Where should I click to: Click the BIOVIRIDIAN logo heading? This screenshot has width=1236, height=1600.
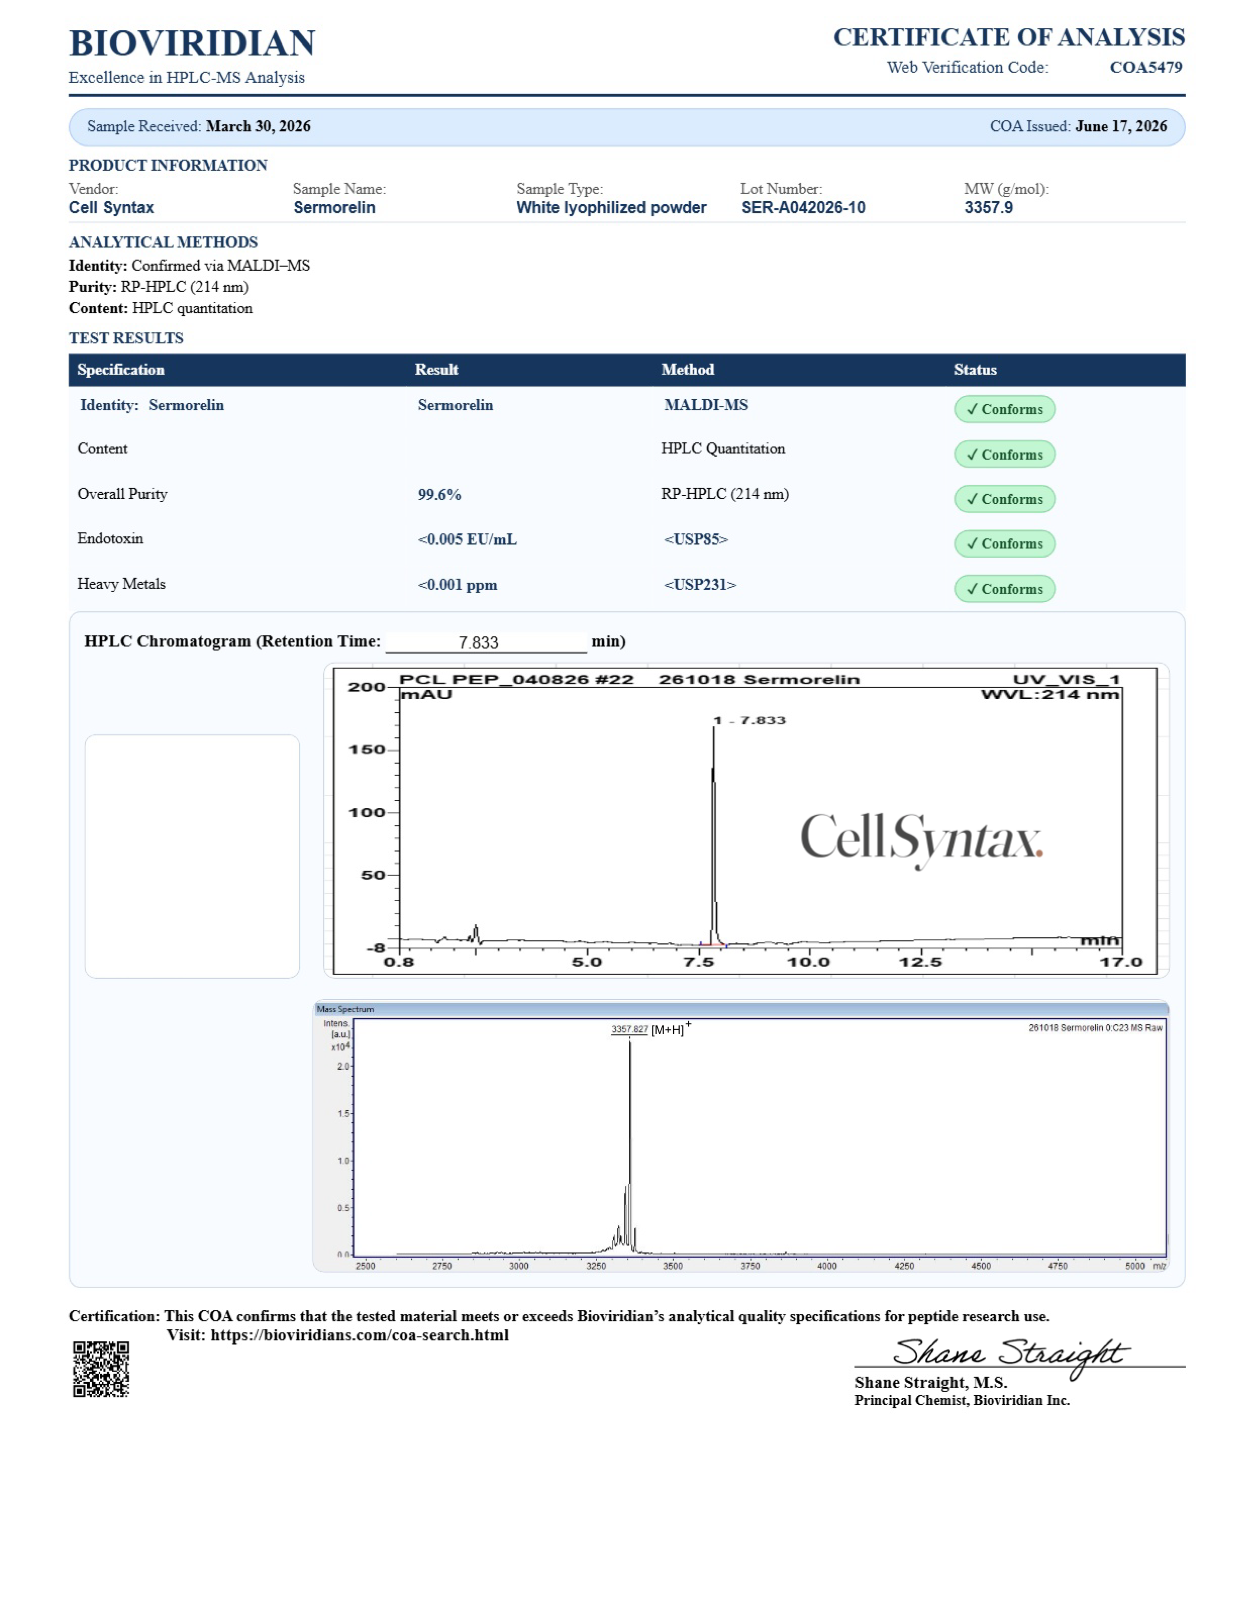click(x=192, y=43)
